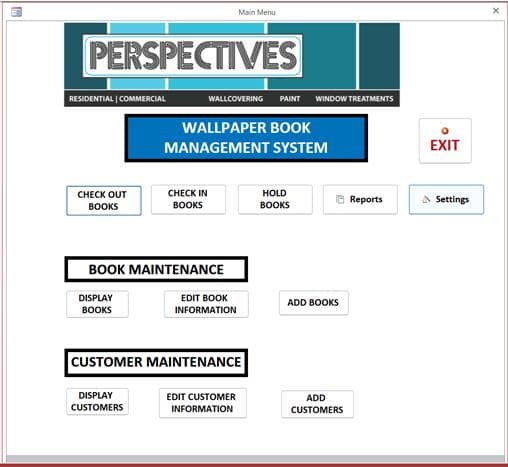Open the Check Out Books form
Viewport: 508px width, 467px height.
click(x=104, y=200)
